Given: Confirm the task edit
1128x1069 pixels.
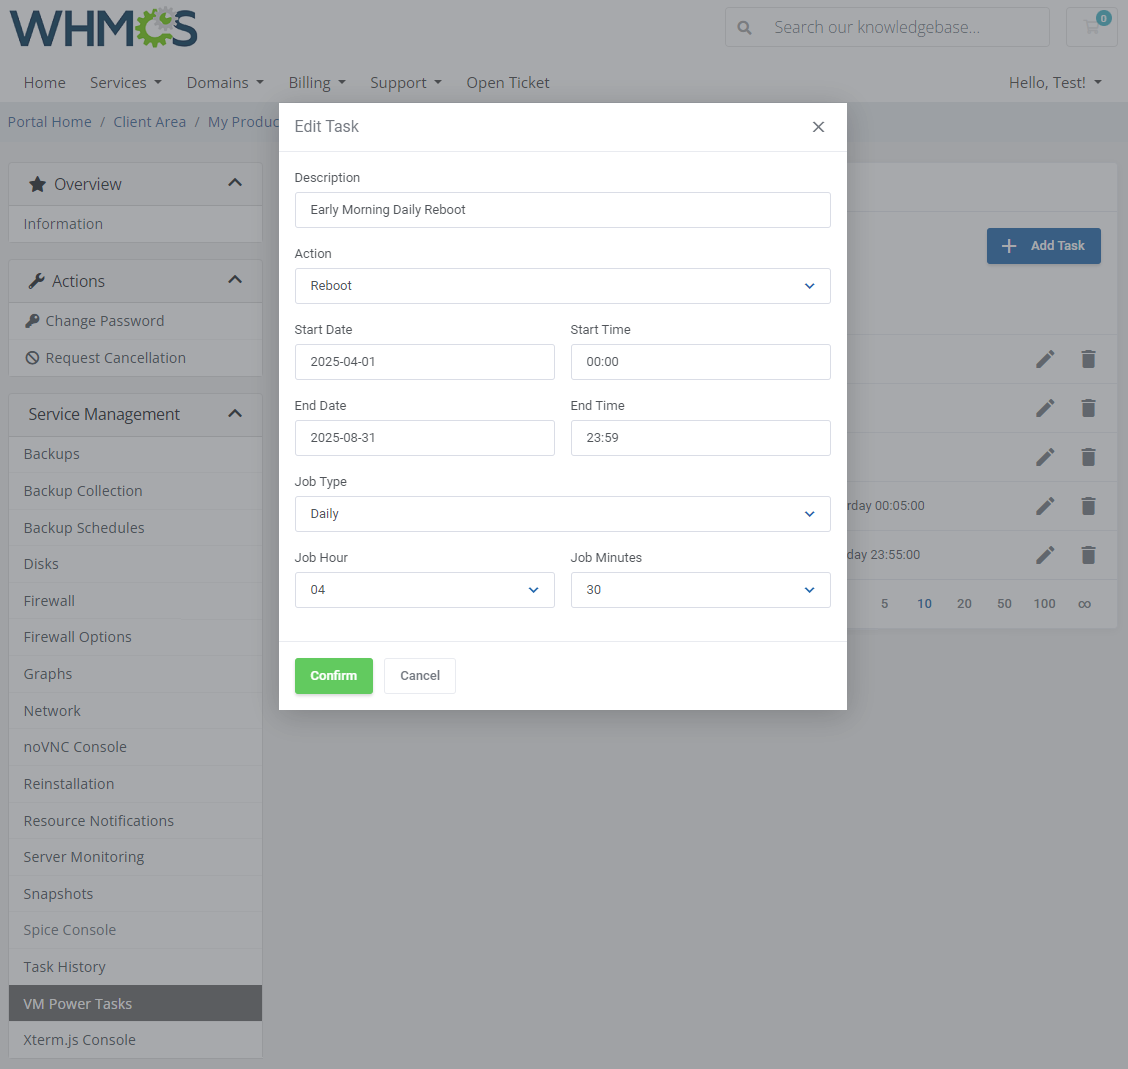Looking at the screenshot, I should (x=333, y=676).
